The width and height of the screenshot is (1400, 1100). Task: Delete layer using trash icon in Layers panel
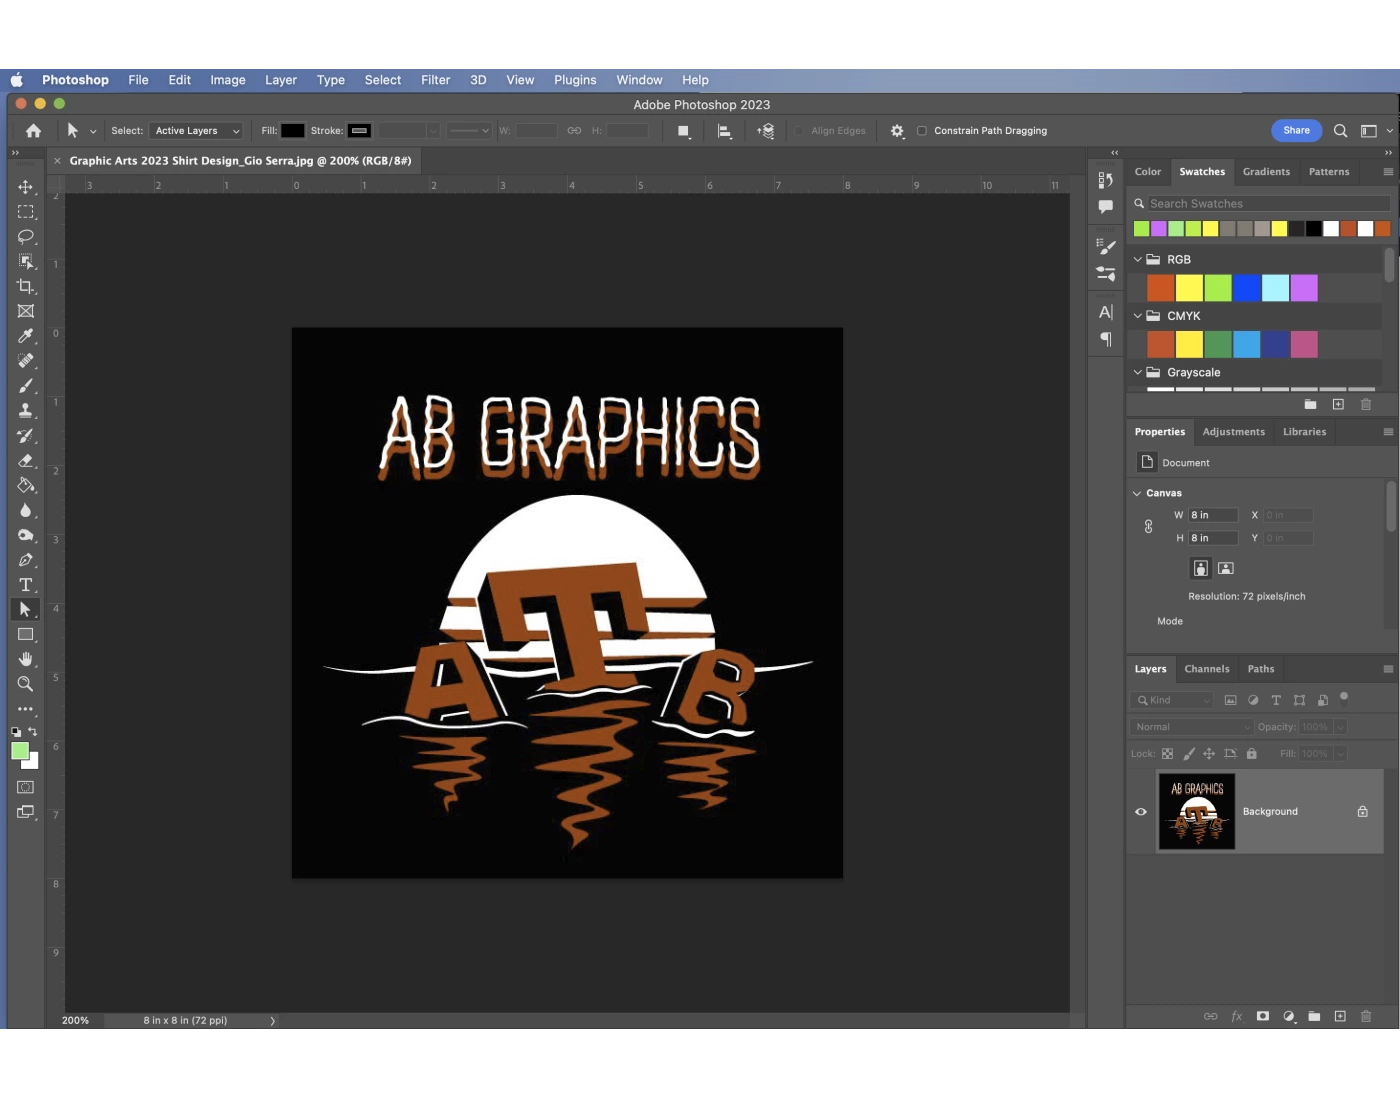click(1366, 1016)
